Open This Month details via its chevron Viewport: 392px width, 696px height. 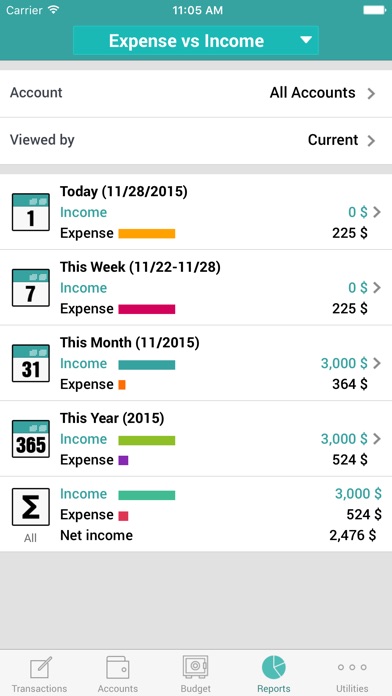(377, 363)
